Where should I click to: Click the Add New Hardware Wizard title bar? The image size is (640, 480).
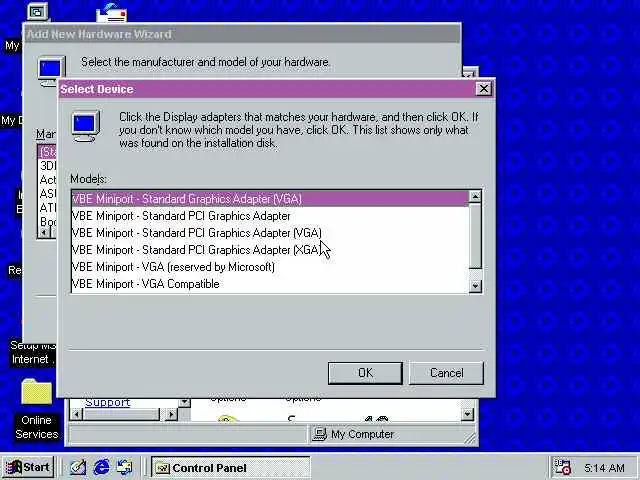click(242, 34)
